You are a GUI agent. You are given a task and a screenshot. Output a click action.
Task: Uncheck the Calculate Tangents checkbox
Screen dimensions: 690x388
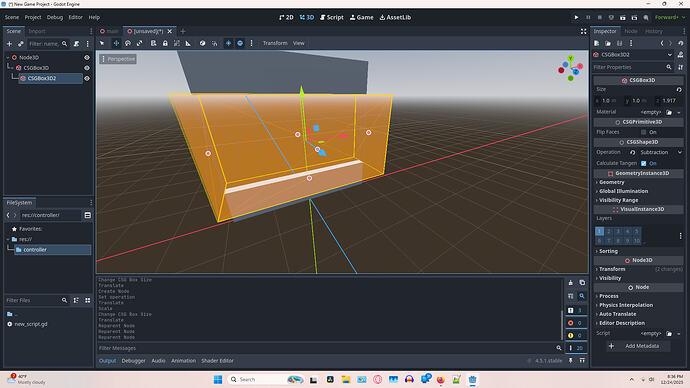click(x=644, y=163)
